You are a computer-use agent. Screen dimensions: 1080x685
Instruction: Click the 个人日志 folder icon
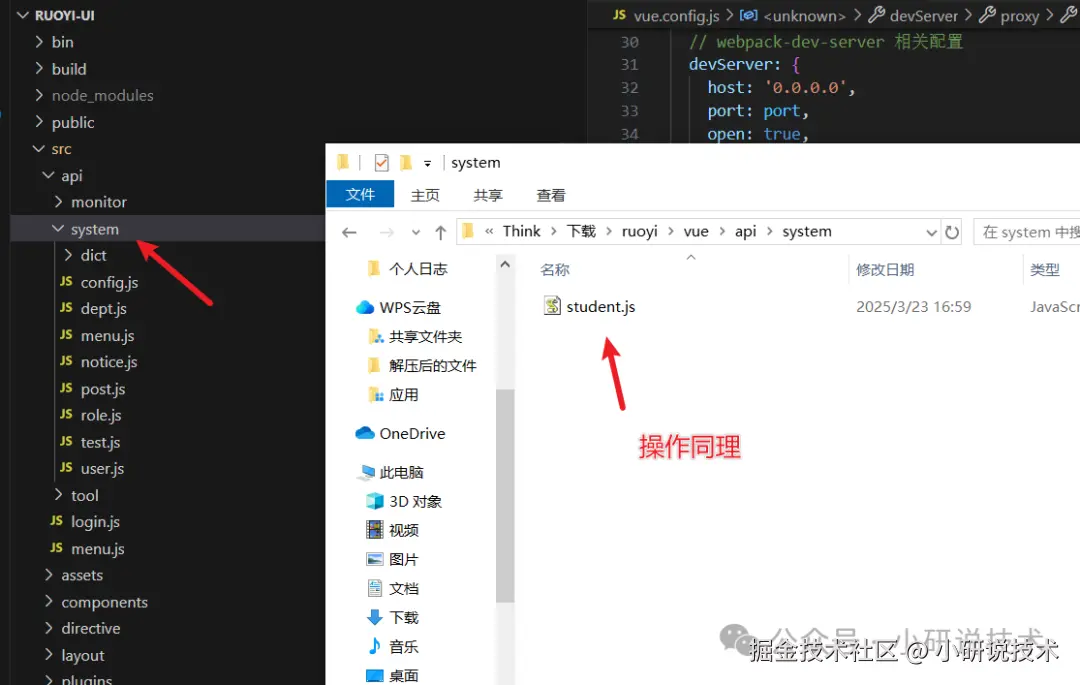click(x=374, y=268)
